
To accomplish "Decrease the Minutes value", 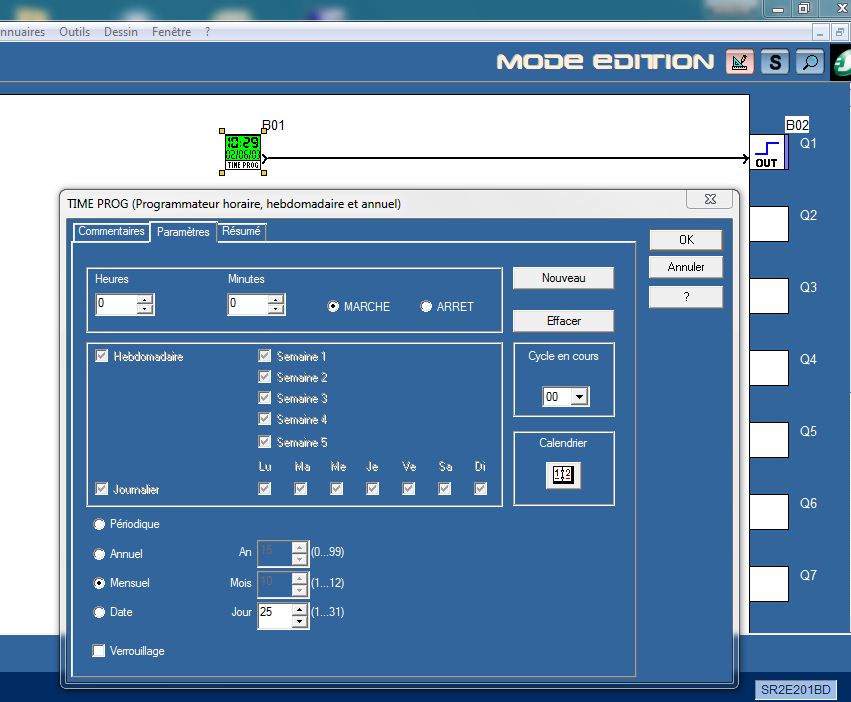I will (276, 309).
